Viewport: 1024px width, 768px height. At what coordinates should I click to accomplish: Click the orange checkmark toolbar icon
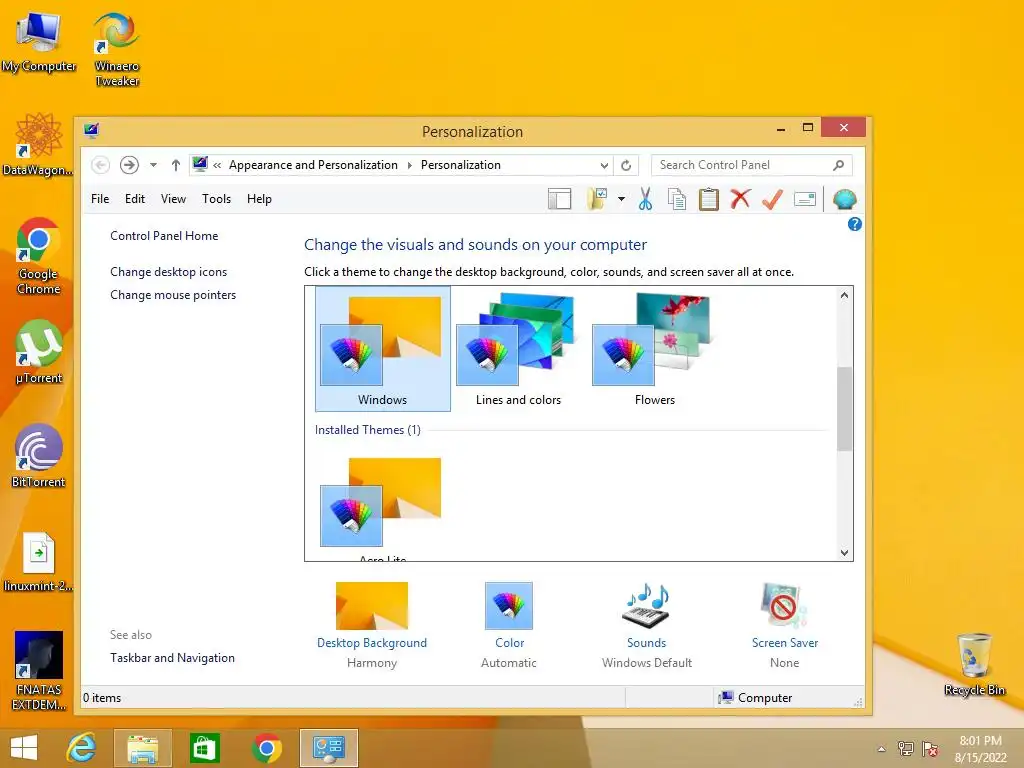pos(773,199)
